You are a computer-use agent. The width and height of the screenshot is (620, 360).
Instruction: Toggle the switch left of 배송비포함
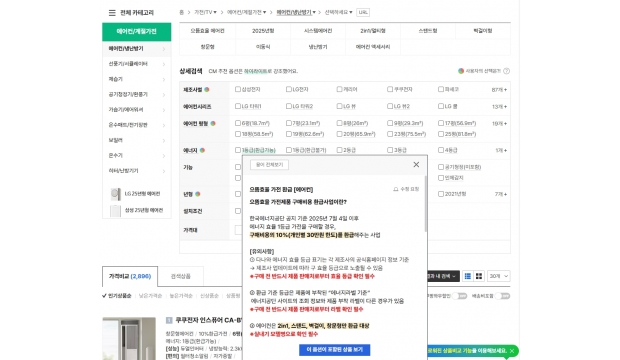point(460,296)
